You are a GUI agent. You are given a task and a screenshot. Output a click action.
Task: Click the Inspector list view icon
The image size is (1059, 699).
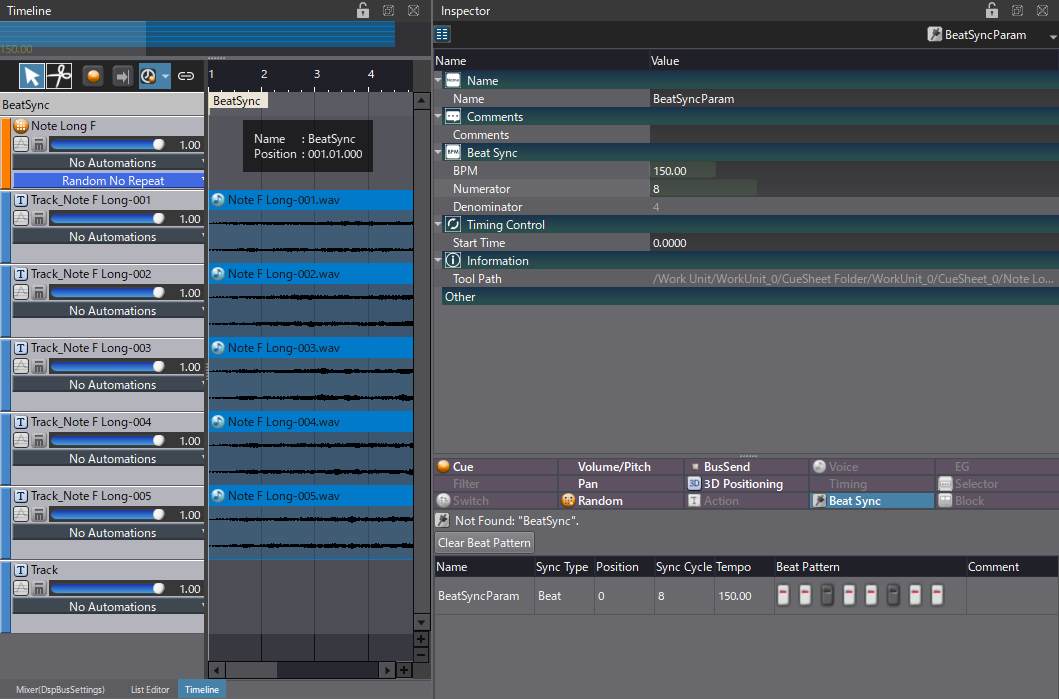click(x=442, y=34)
